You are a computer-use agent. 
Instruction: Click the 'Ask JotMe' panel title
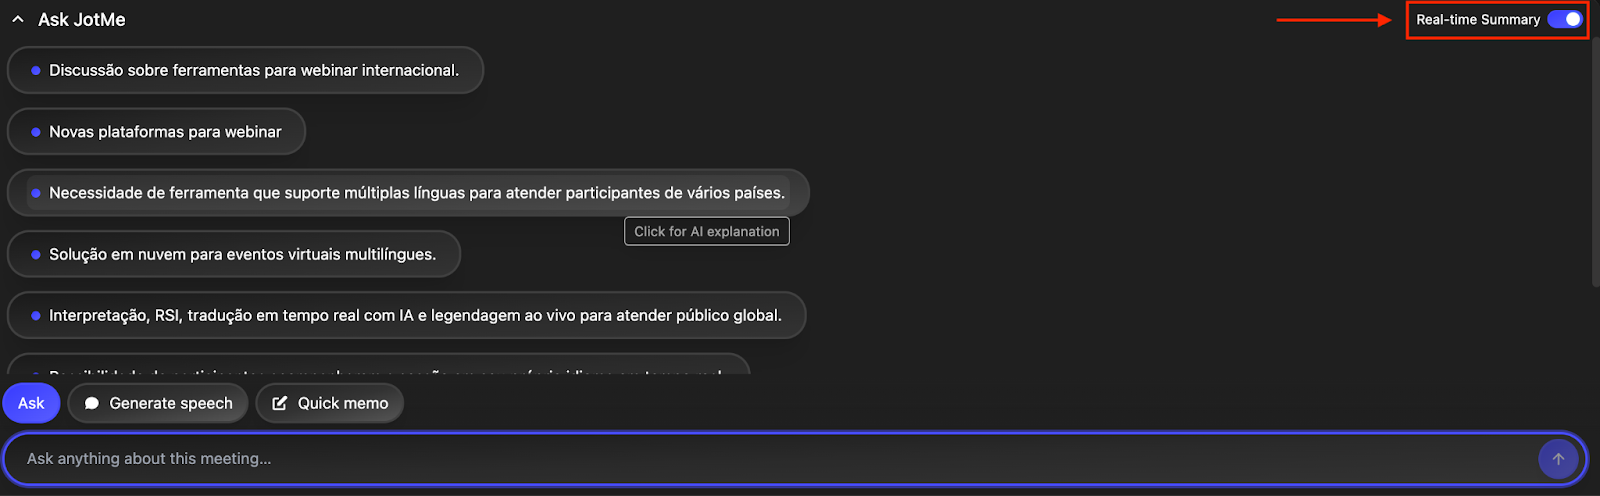tap(82, 19)
